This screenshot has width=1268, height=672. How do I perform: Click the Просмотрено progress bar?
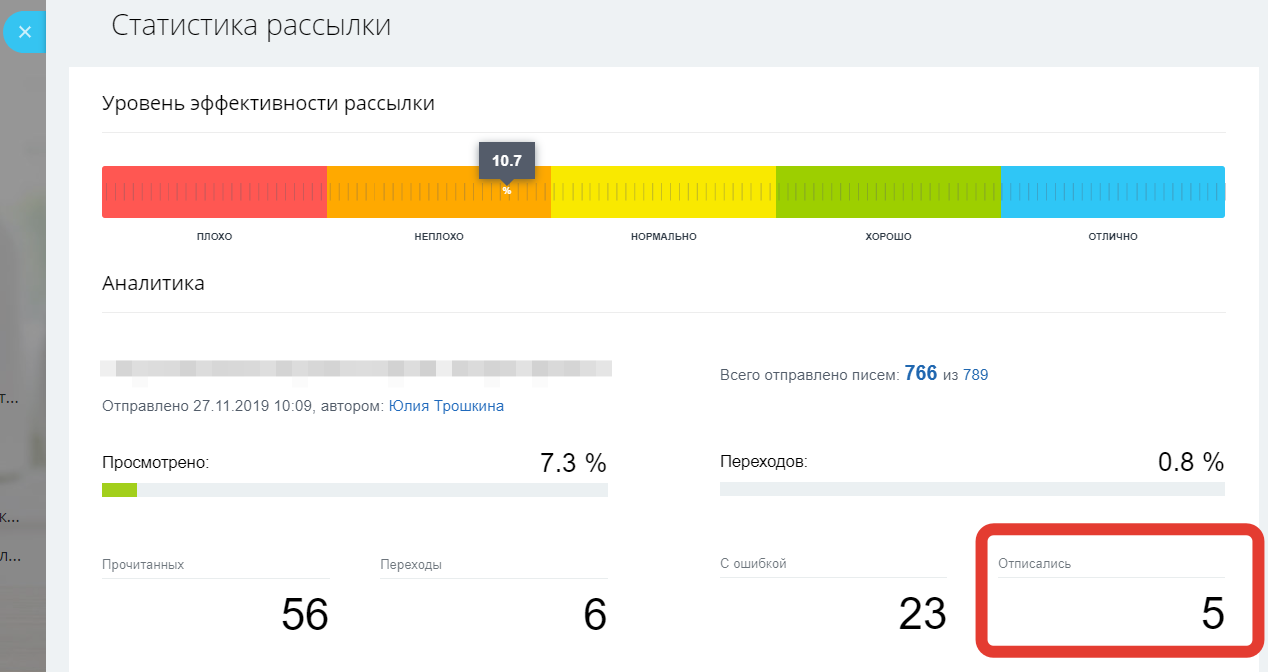pos(355,489)
